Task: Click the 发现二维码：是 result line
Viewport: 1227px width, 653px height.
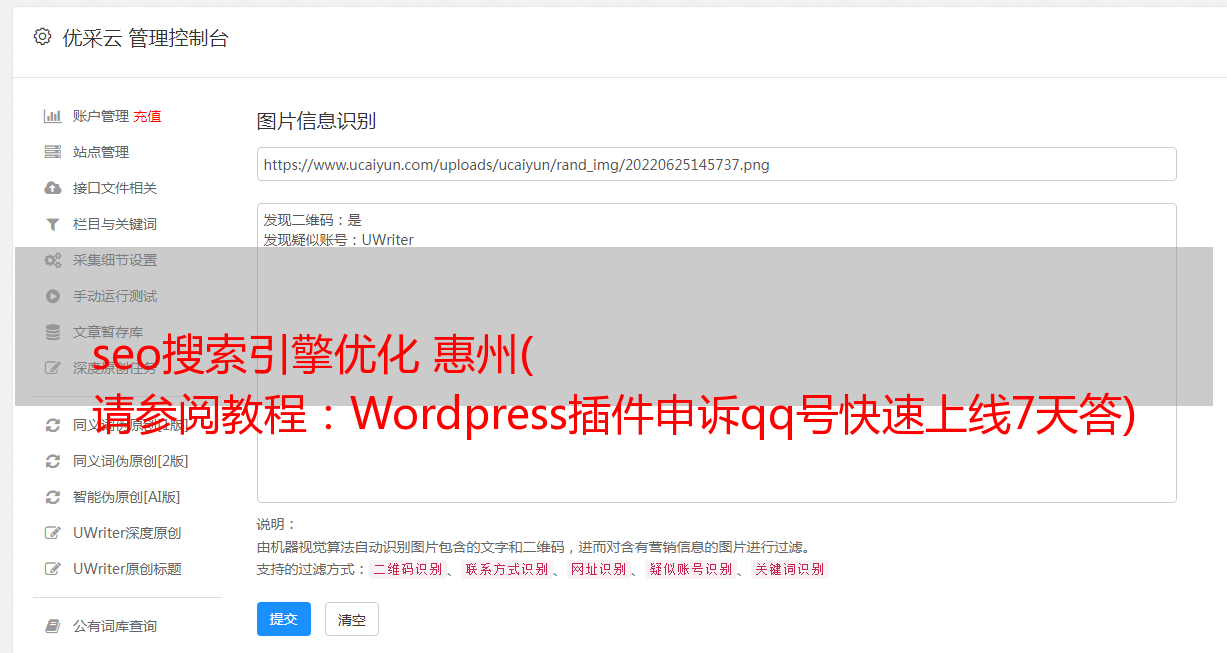Action: (313, 220)
